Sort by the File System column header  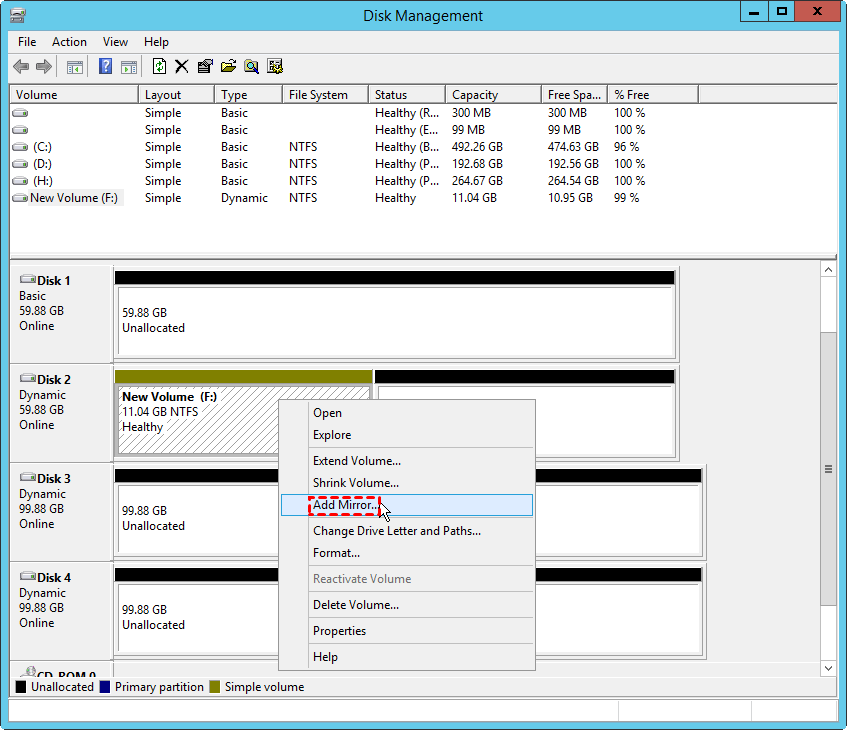click(318, 95)
